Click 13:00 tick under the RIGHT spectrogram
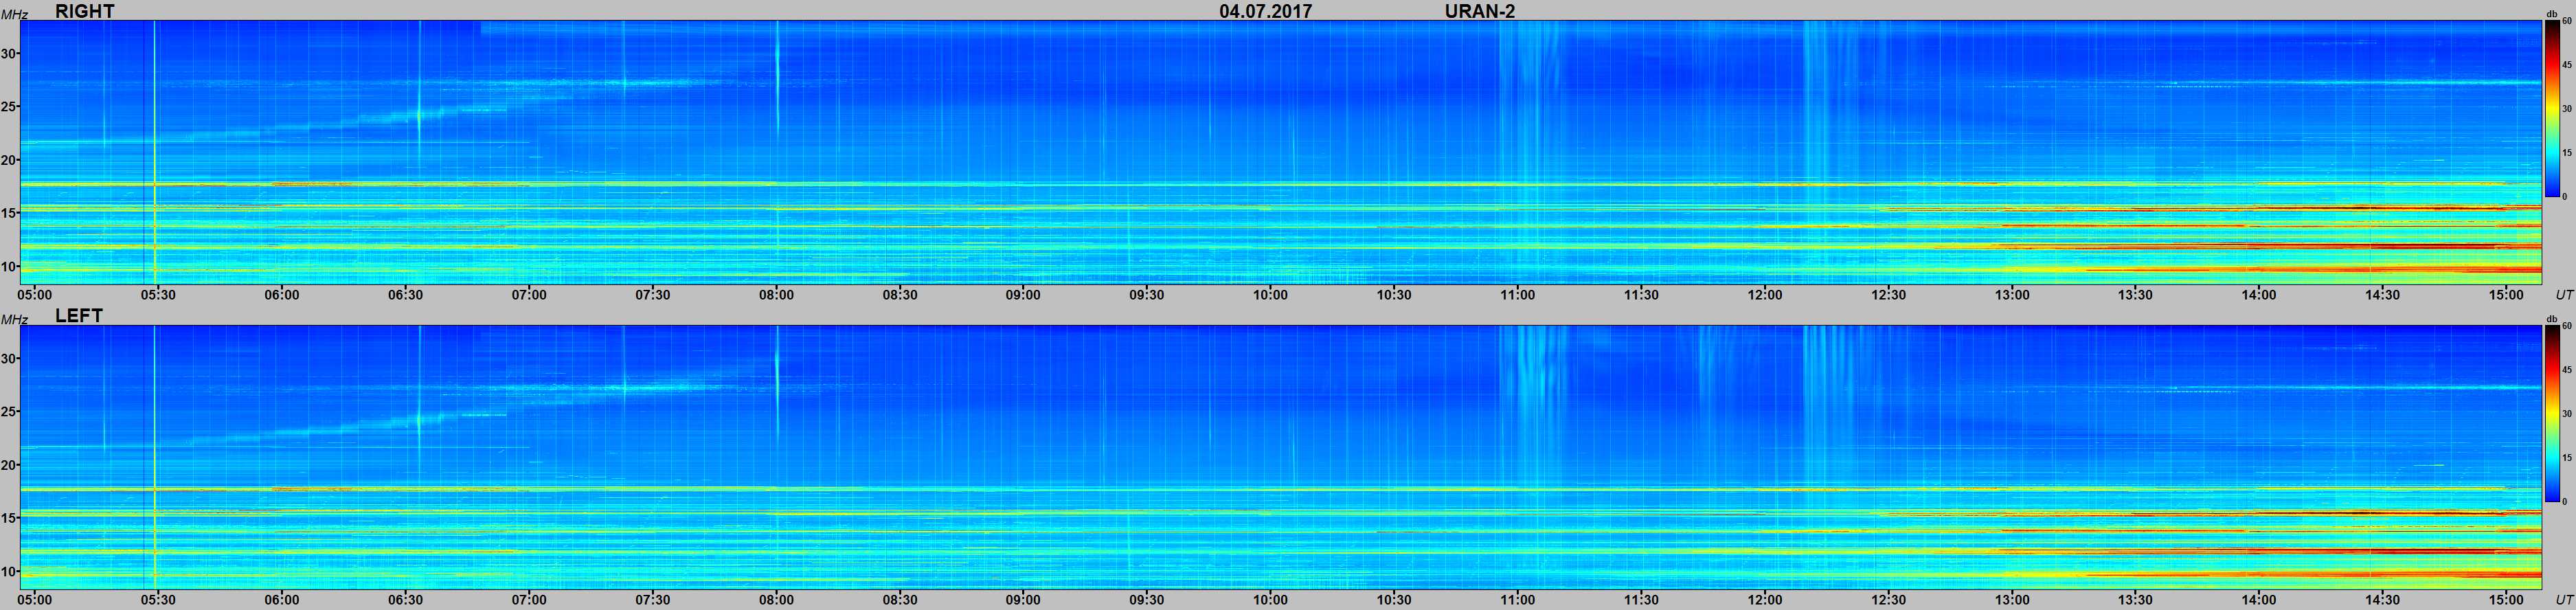2576x610 pixels. [2012, 294]
